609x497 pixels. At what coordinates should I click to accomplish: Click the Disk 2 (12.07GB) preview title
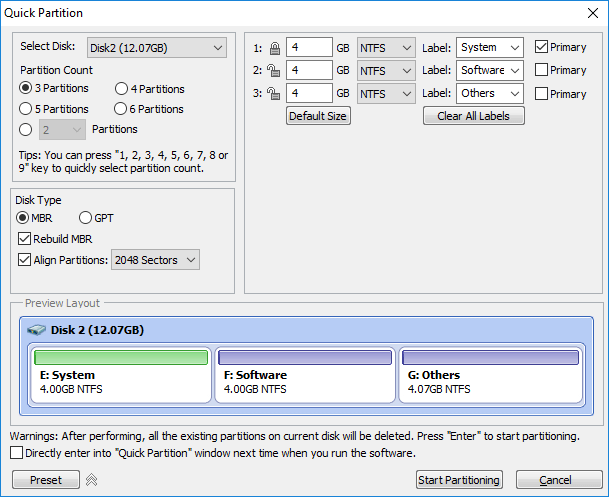(97, 330)
